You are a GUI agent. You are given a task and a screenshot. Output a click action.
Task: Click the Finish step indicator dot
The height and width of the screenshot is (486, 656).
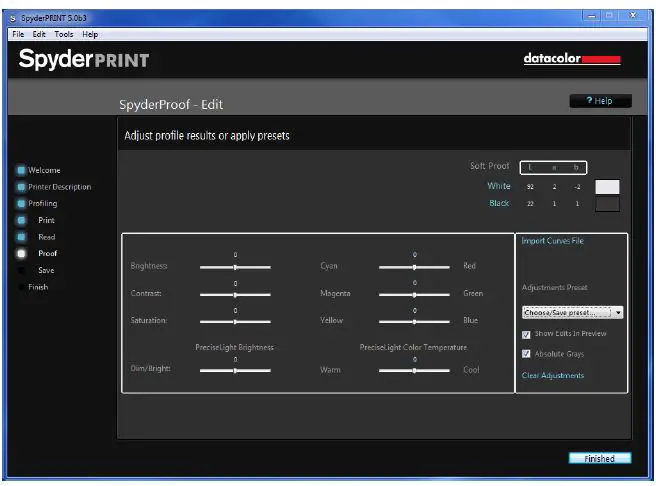tap(21, 287)
